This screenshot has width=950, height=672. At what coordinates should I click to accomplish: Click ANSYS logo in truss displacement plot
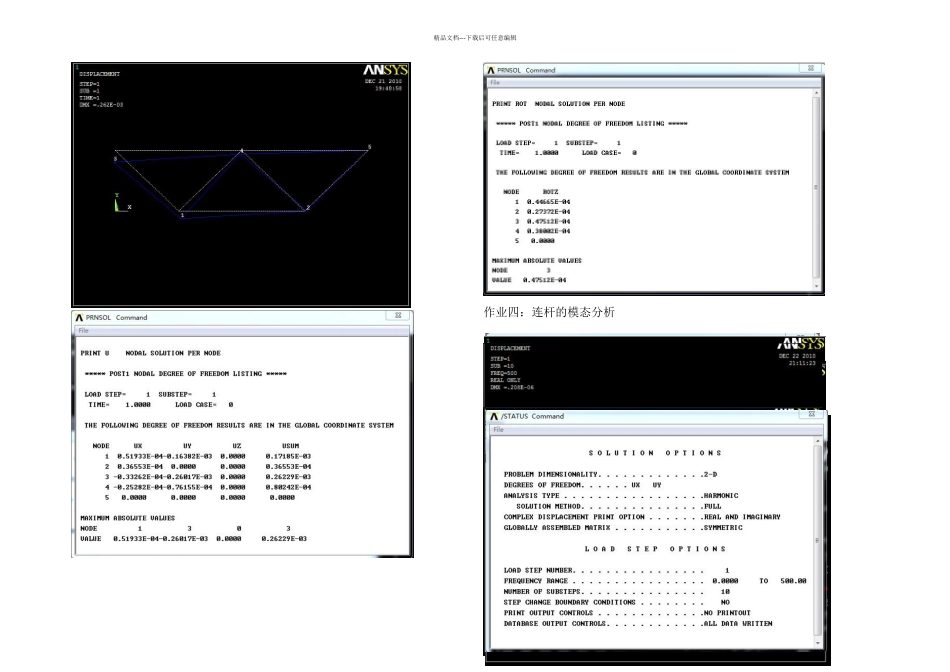pos(385,70)
